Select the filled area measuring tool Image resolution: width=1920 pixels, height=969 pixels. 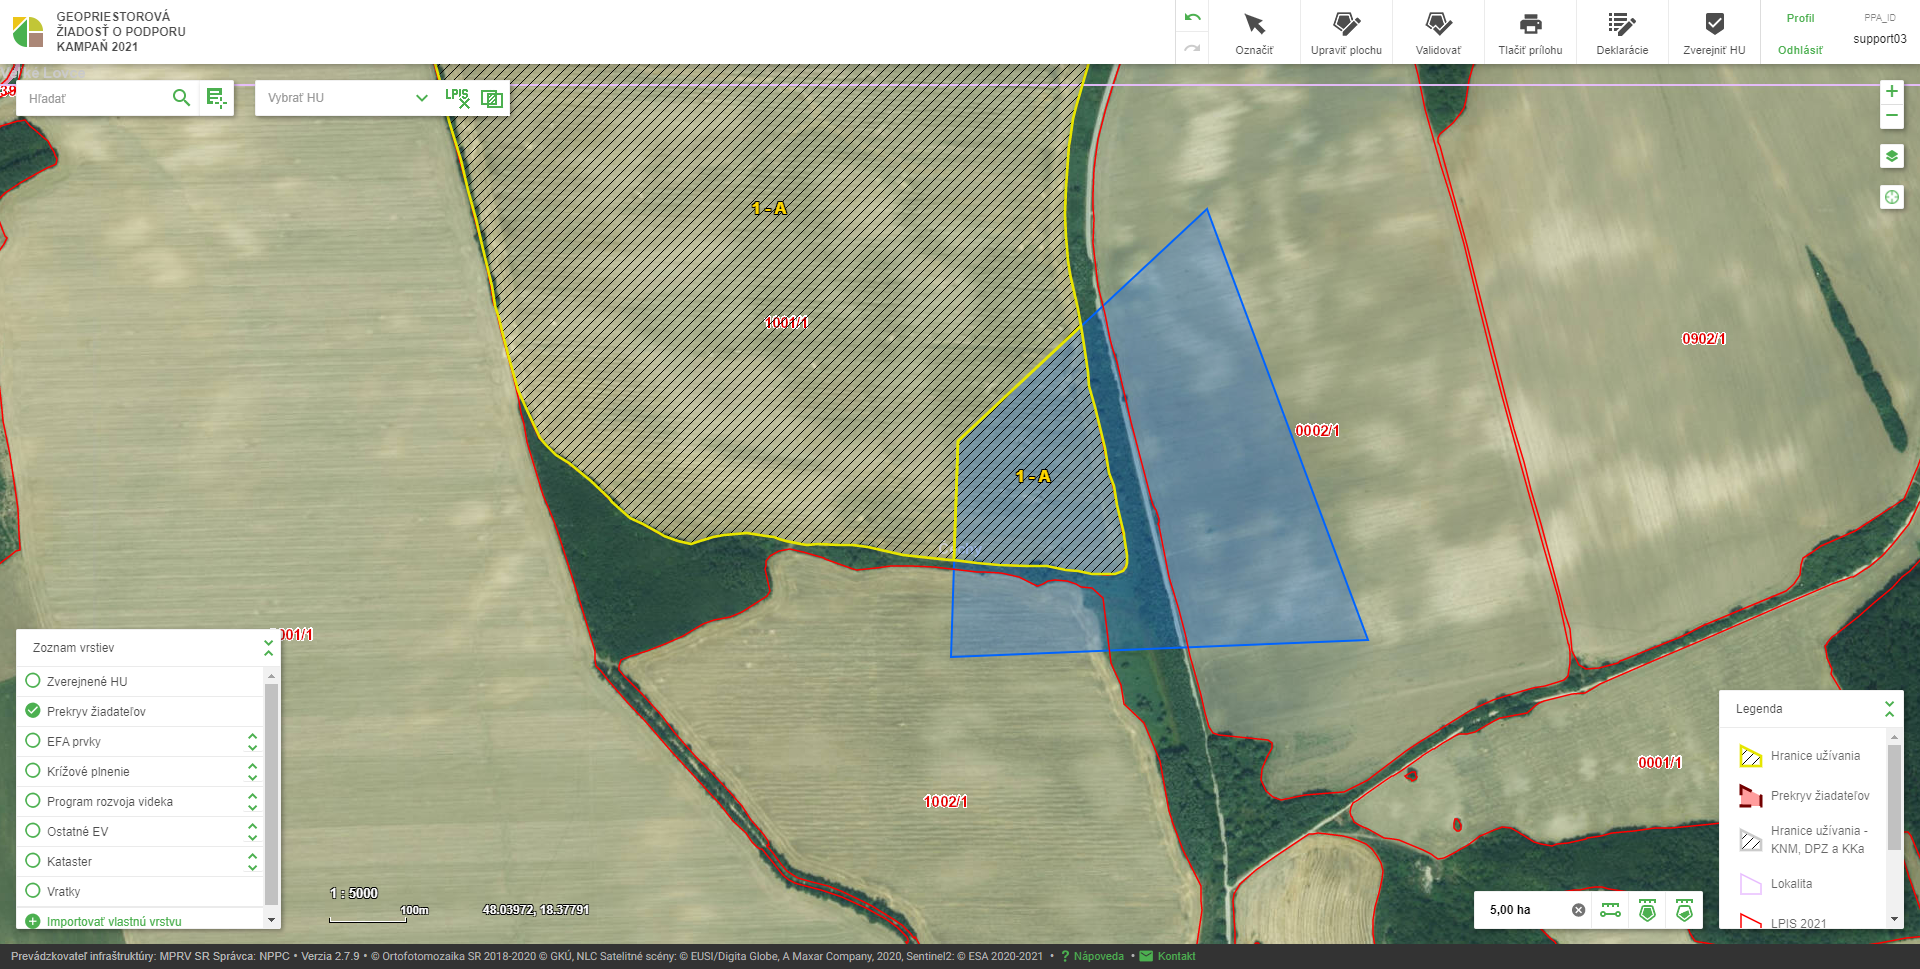point(1647,910)
